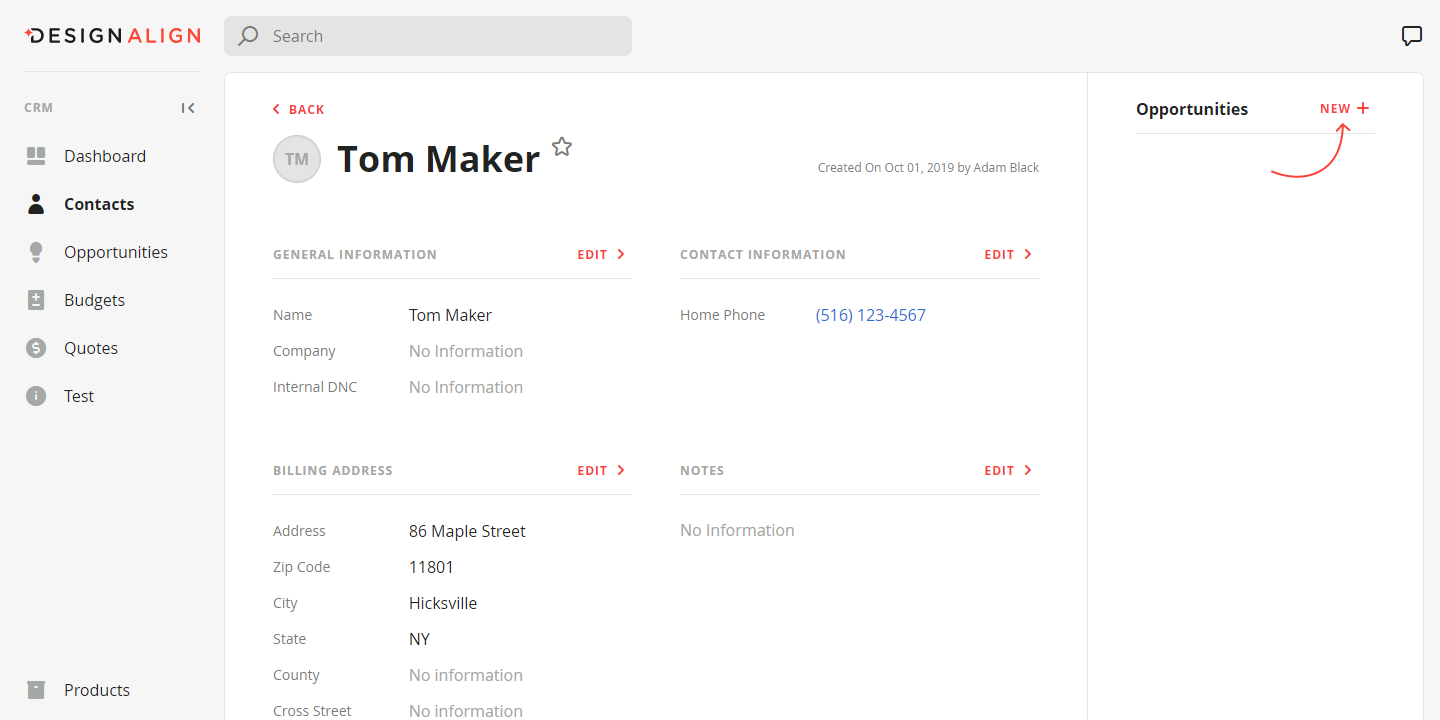Viewport: 1440px width, 720px height.
Task: Open the Opportunities menu item
Action: point(116,252)
